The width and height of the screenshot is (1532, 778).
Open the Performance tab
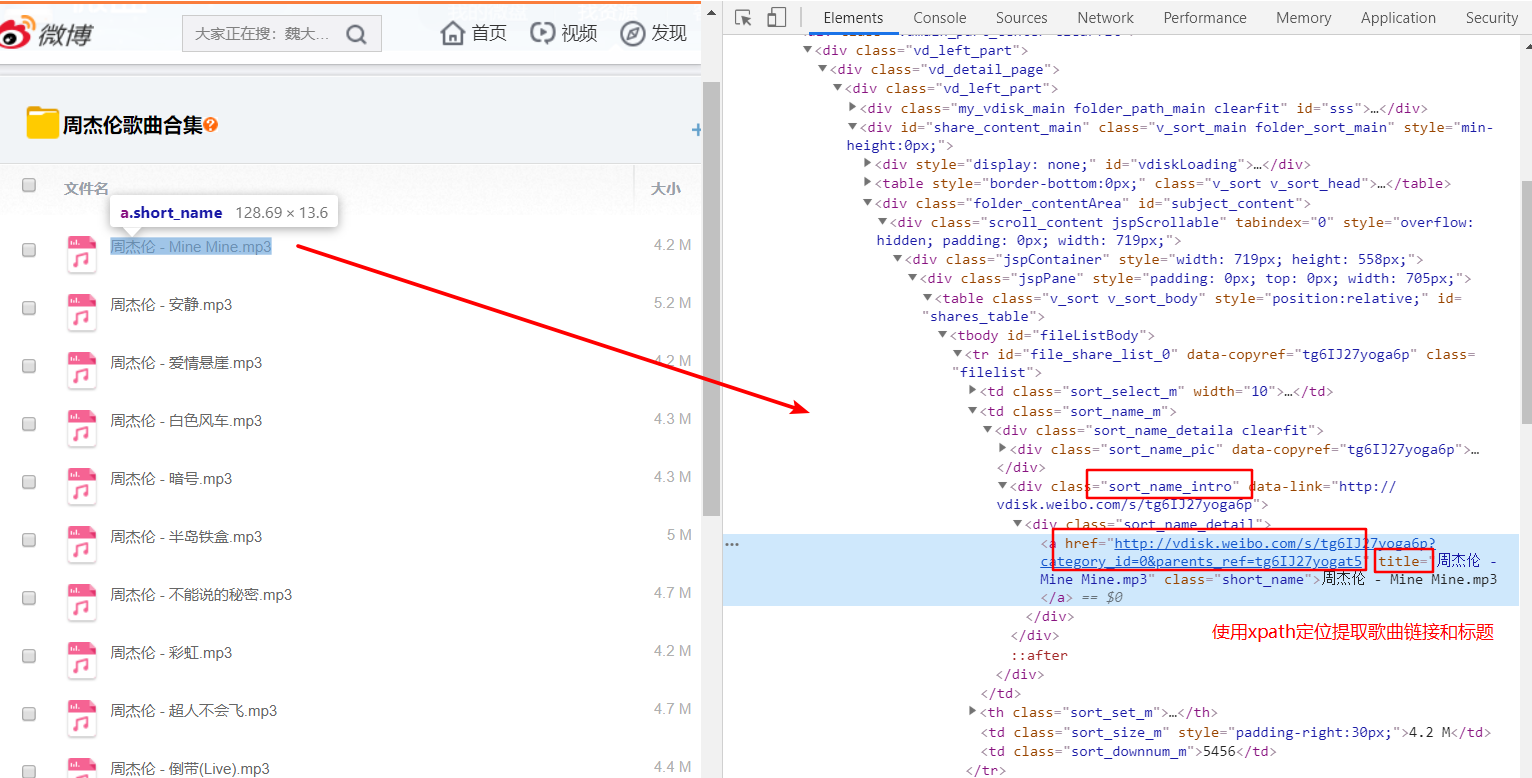click(1205, 18)
